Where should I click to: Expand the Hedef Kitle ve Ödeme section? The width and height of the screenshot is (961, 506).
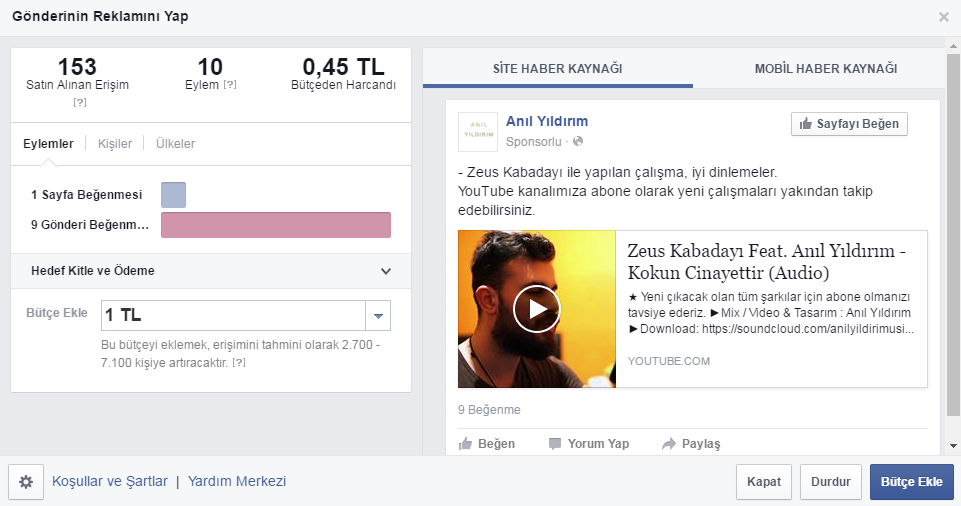point(386,271)
